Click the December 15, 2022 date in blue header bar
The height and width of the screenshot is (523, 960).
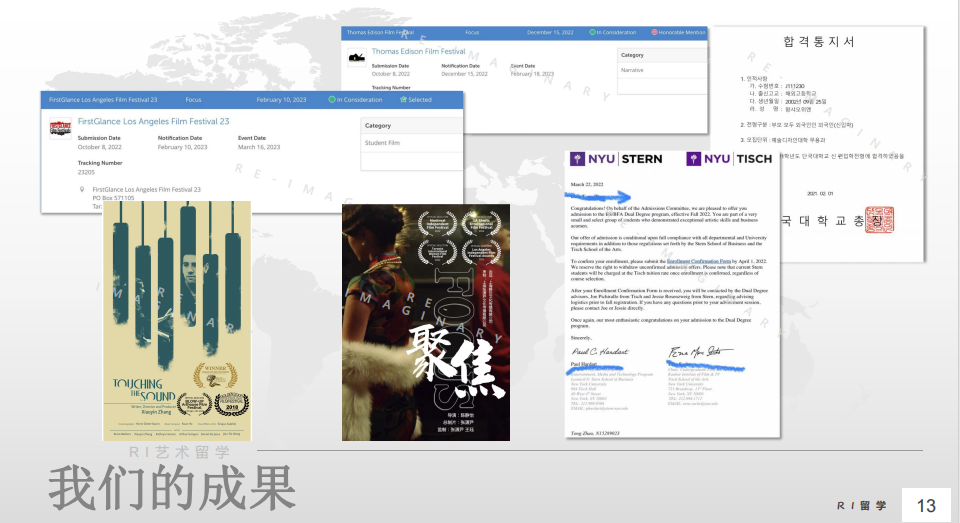(550, 32)
